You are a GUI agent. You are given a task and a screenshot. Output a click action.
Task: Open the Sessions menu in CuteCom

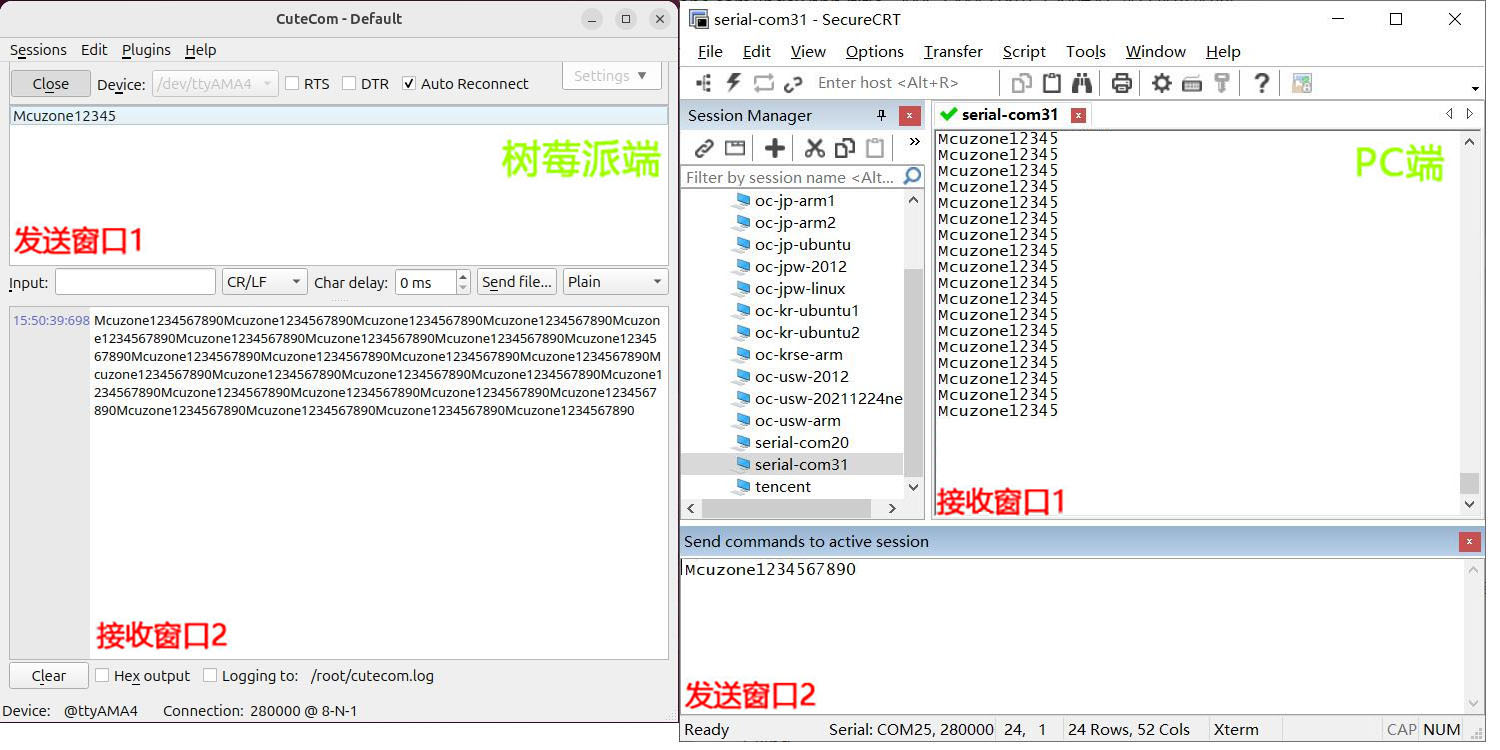(38, 50)
